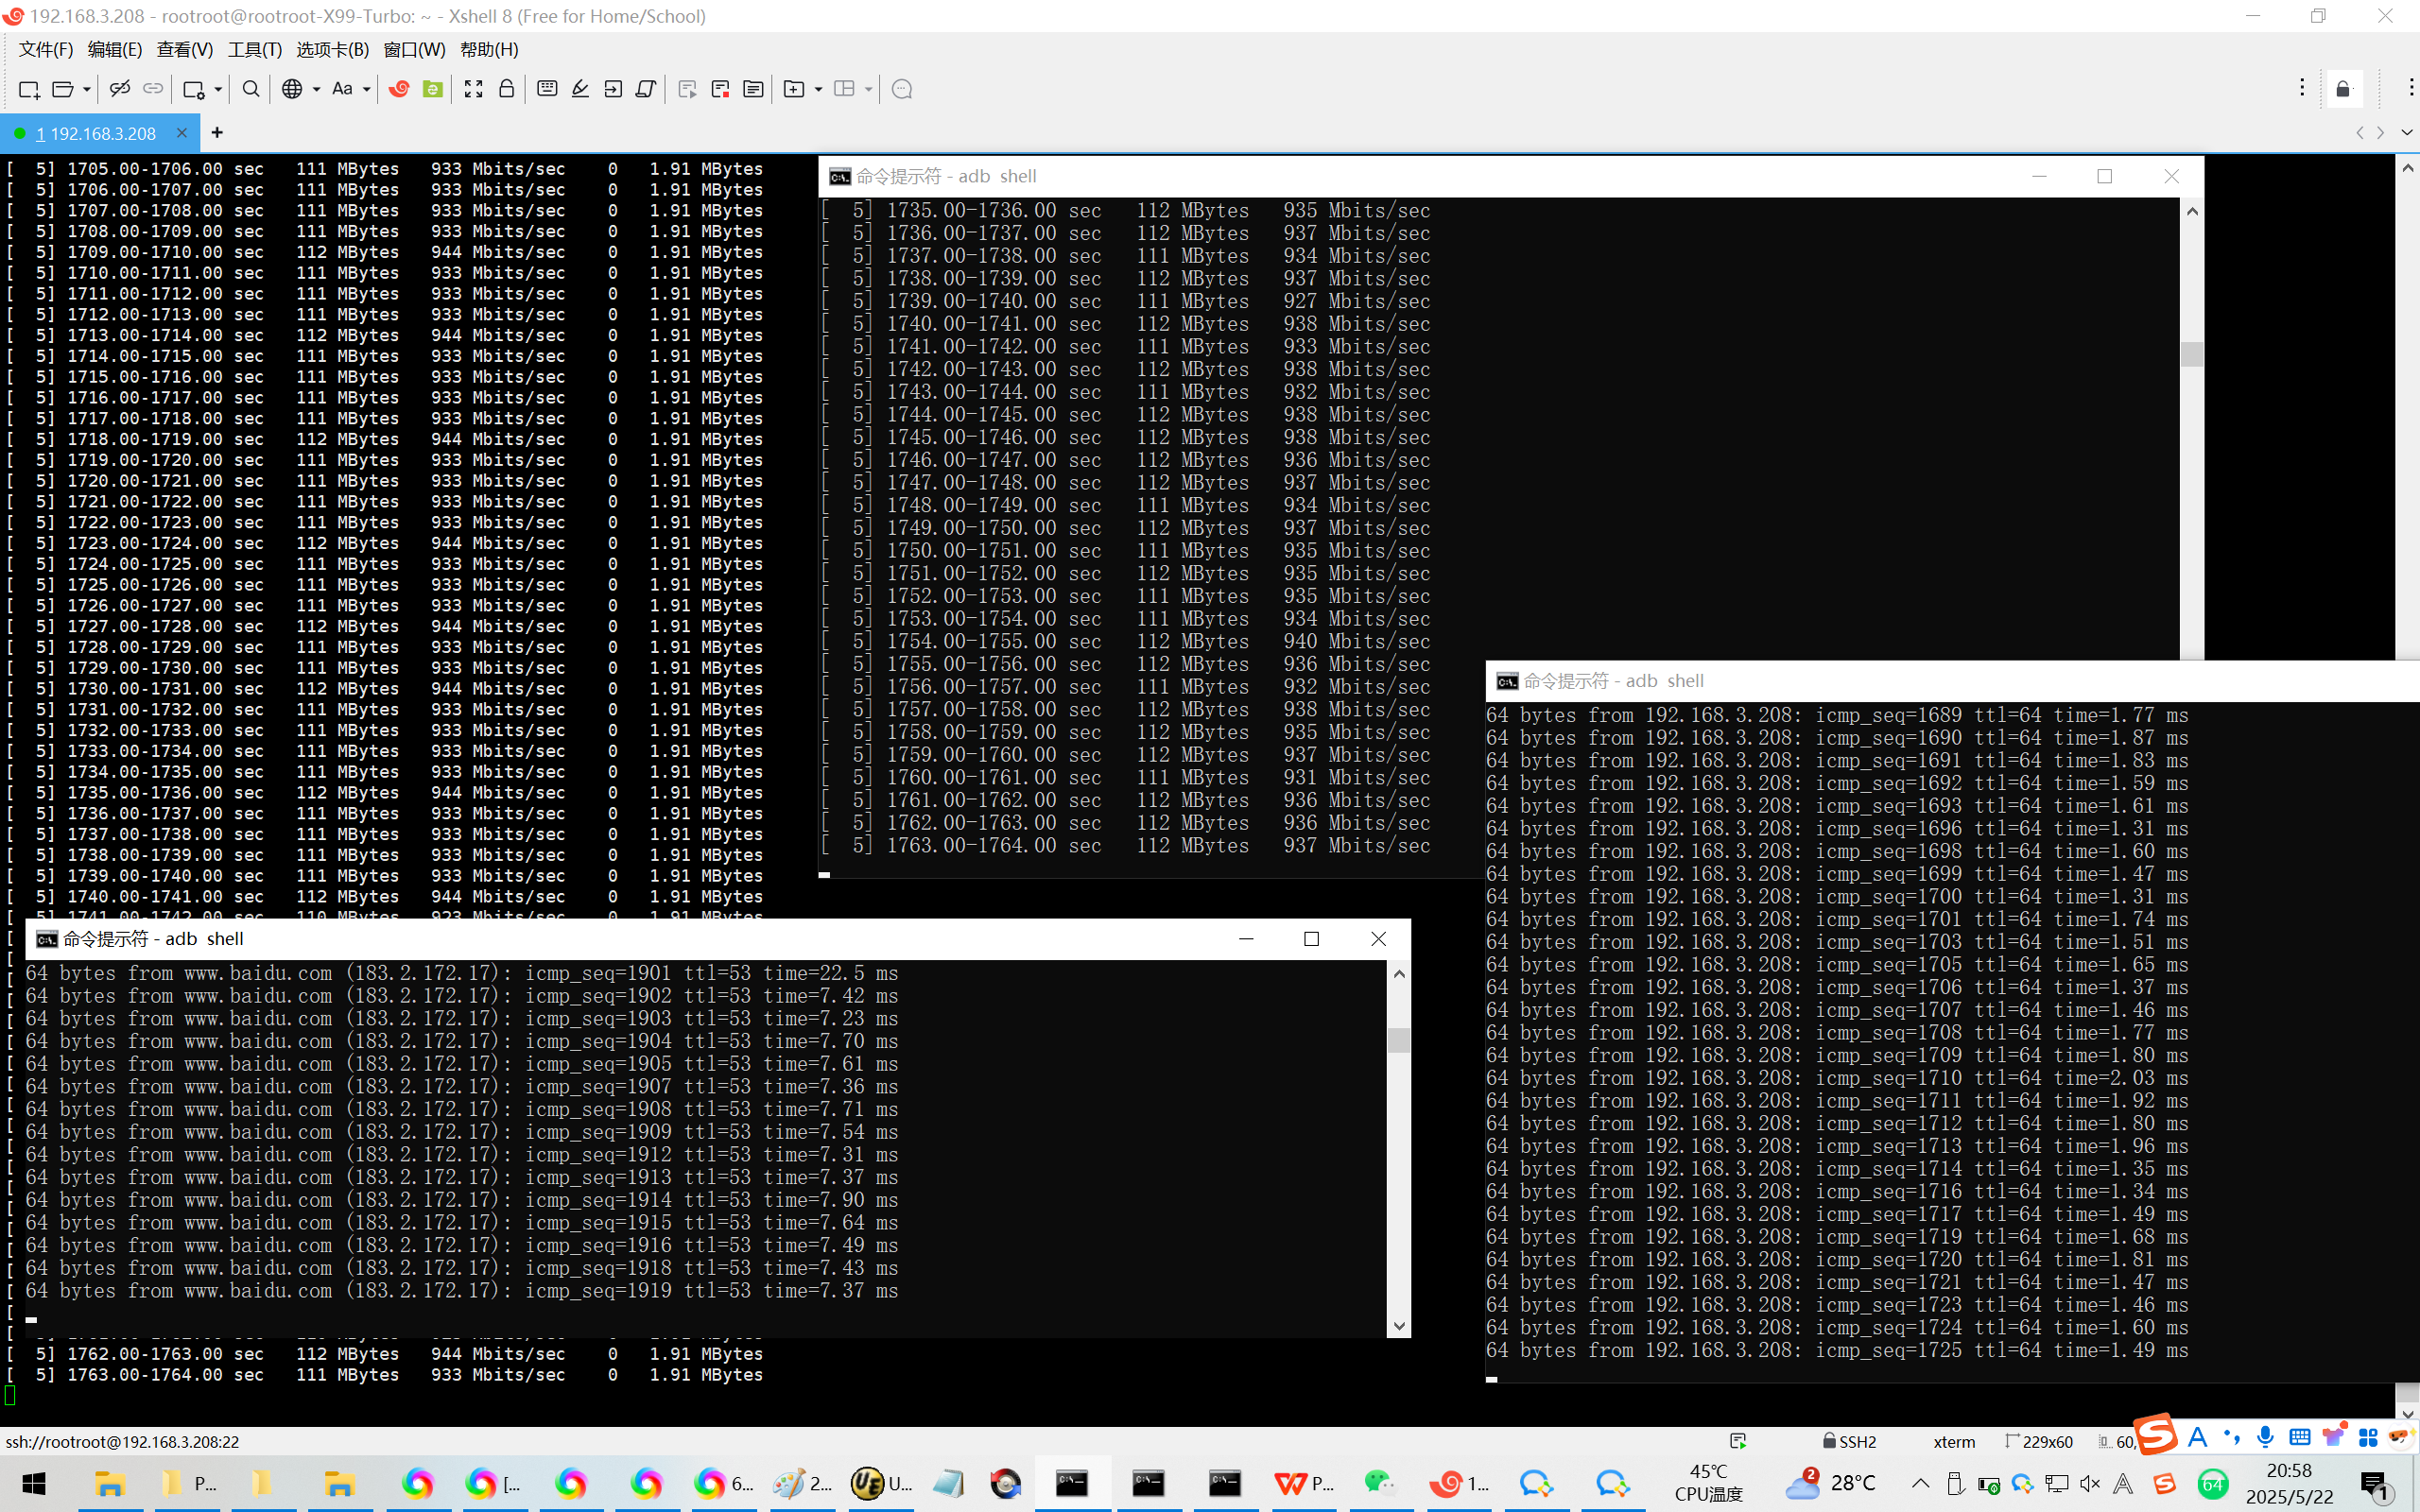Screen dimensions: 2420x1512
Task: Toggle speaker mute in system tray
Action: (2089, 1484)
